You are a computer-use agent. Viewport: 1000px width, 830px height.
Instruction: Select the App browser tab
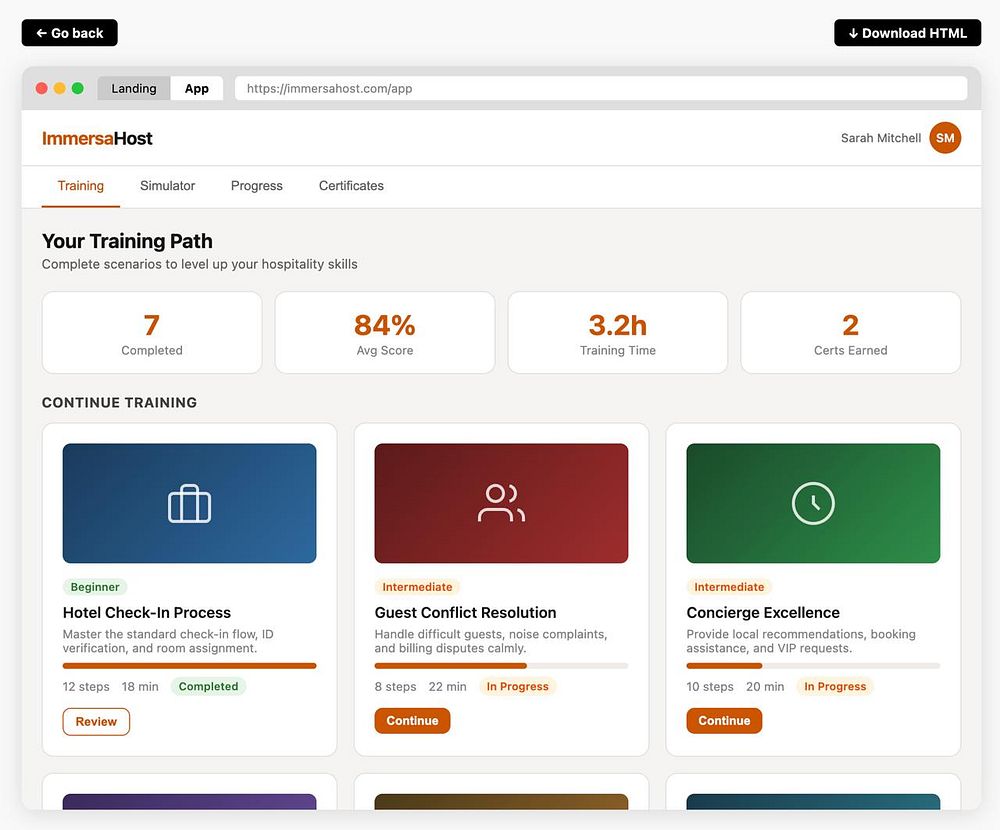(x=196, y=88)
